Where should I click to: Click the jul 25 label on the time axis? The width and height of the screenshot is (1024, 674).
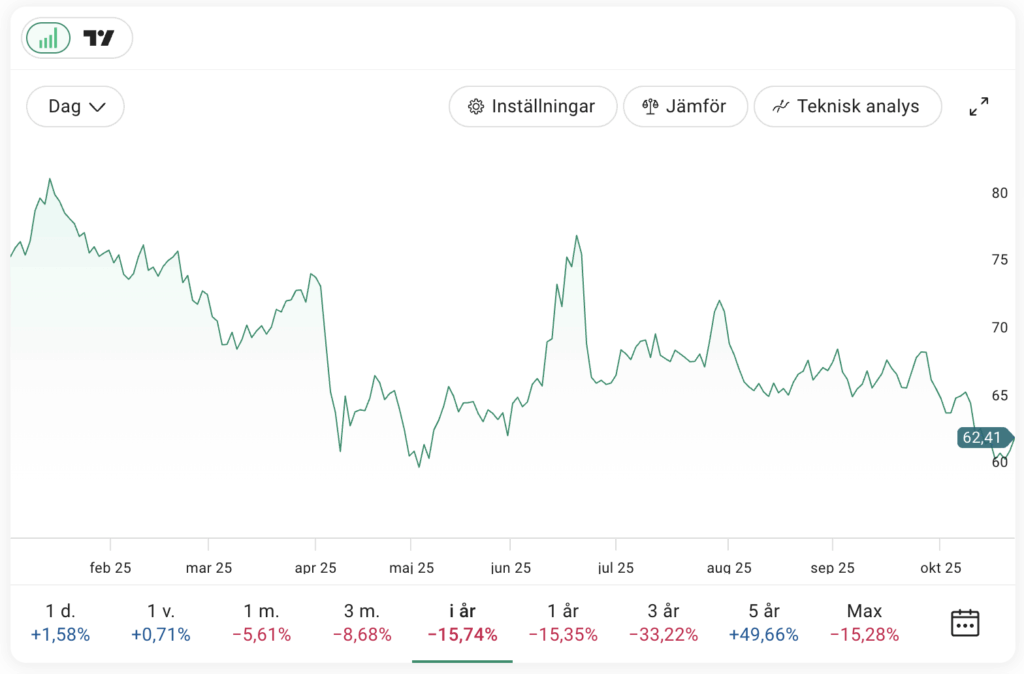pos(616,568)
